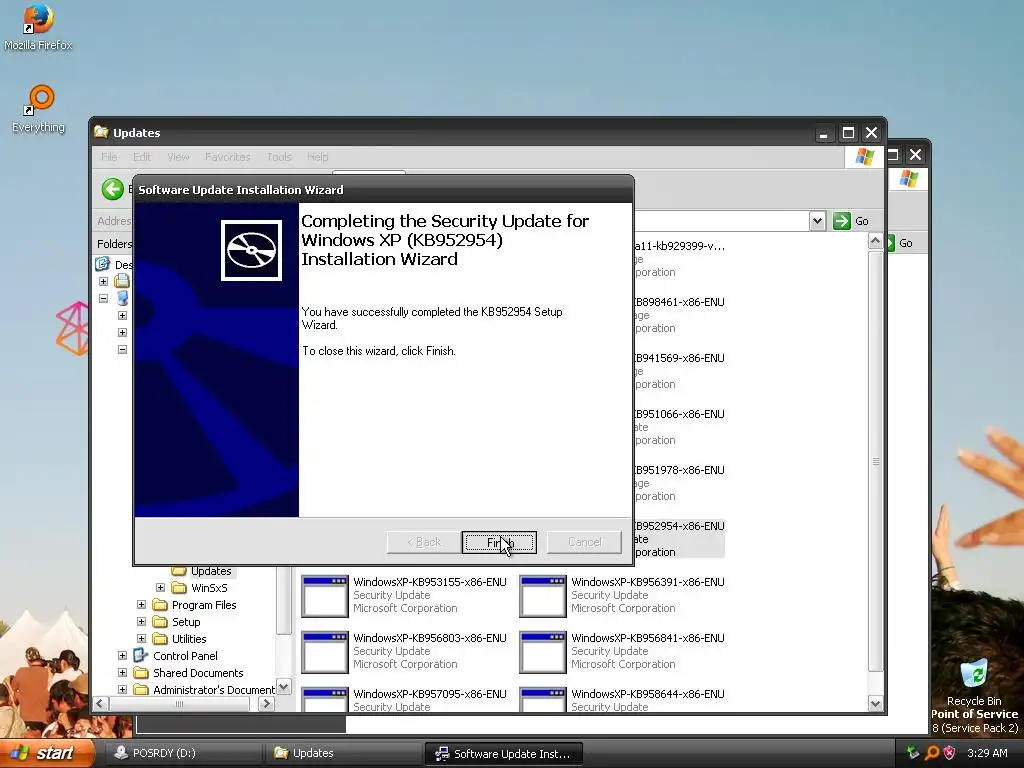This screenshot has width=1024, height=768.
Task: Open the File menu in Updates window
Action: coord(109,157)
